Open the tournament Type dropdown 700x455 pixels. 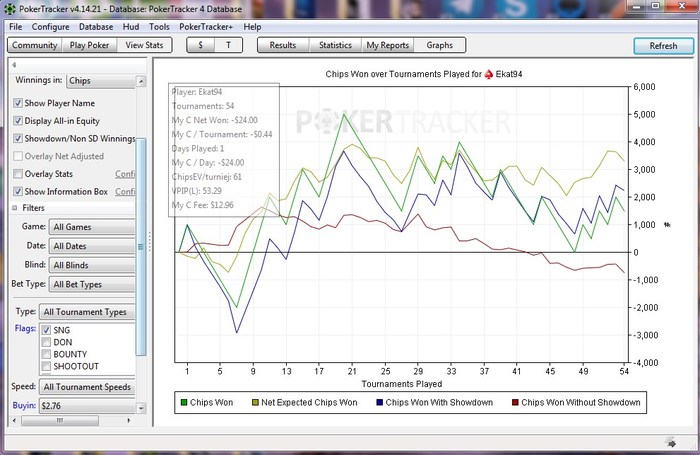point(87,312)
